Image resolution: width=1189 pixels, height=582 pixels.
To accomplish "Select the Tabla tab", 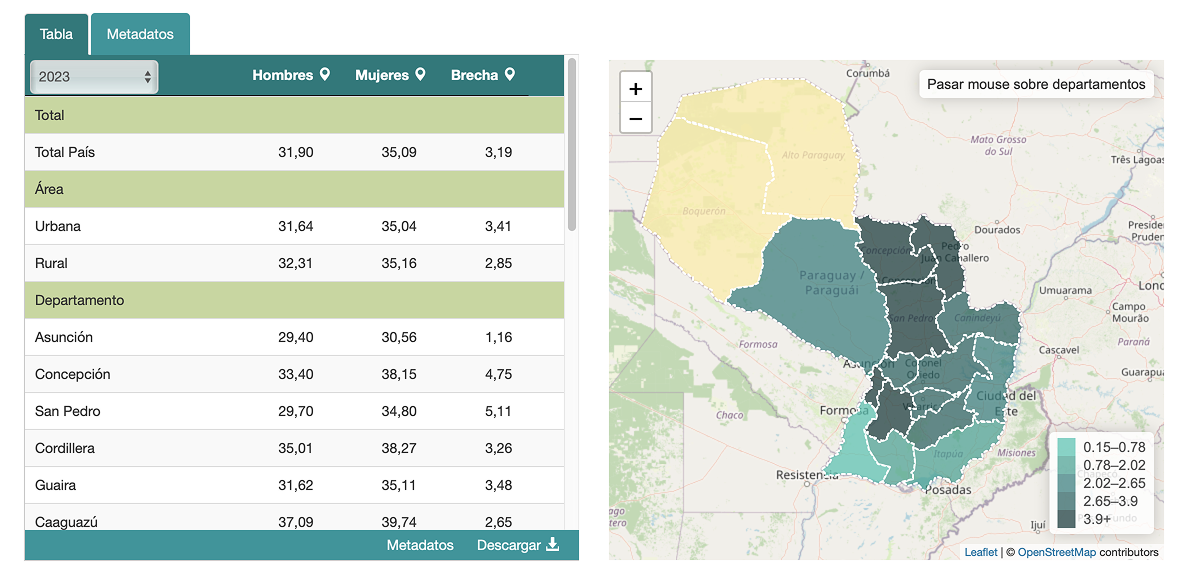I will 56,34.
